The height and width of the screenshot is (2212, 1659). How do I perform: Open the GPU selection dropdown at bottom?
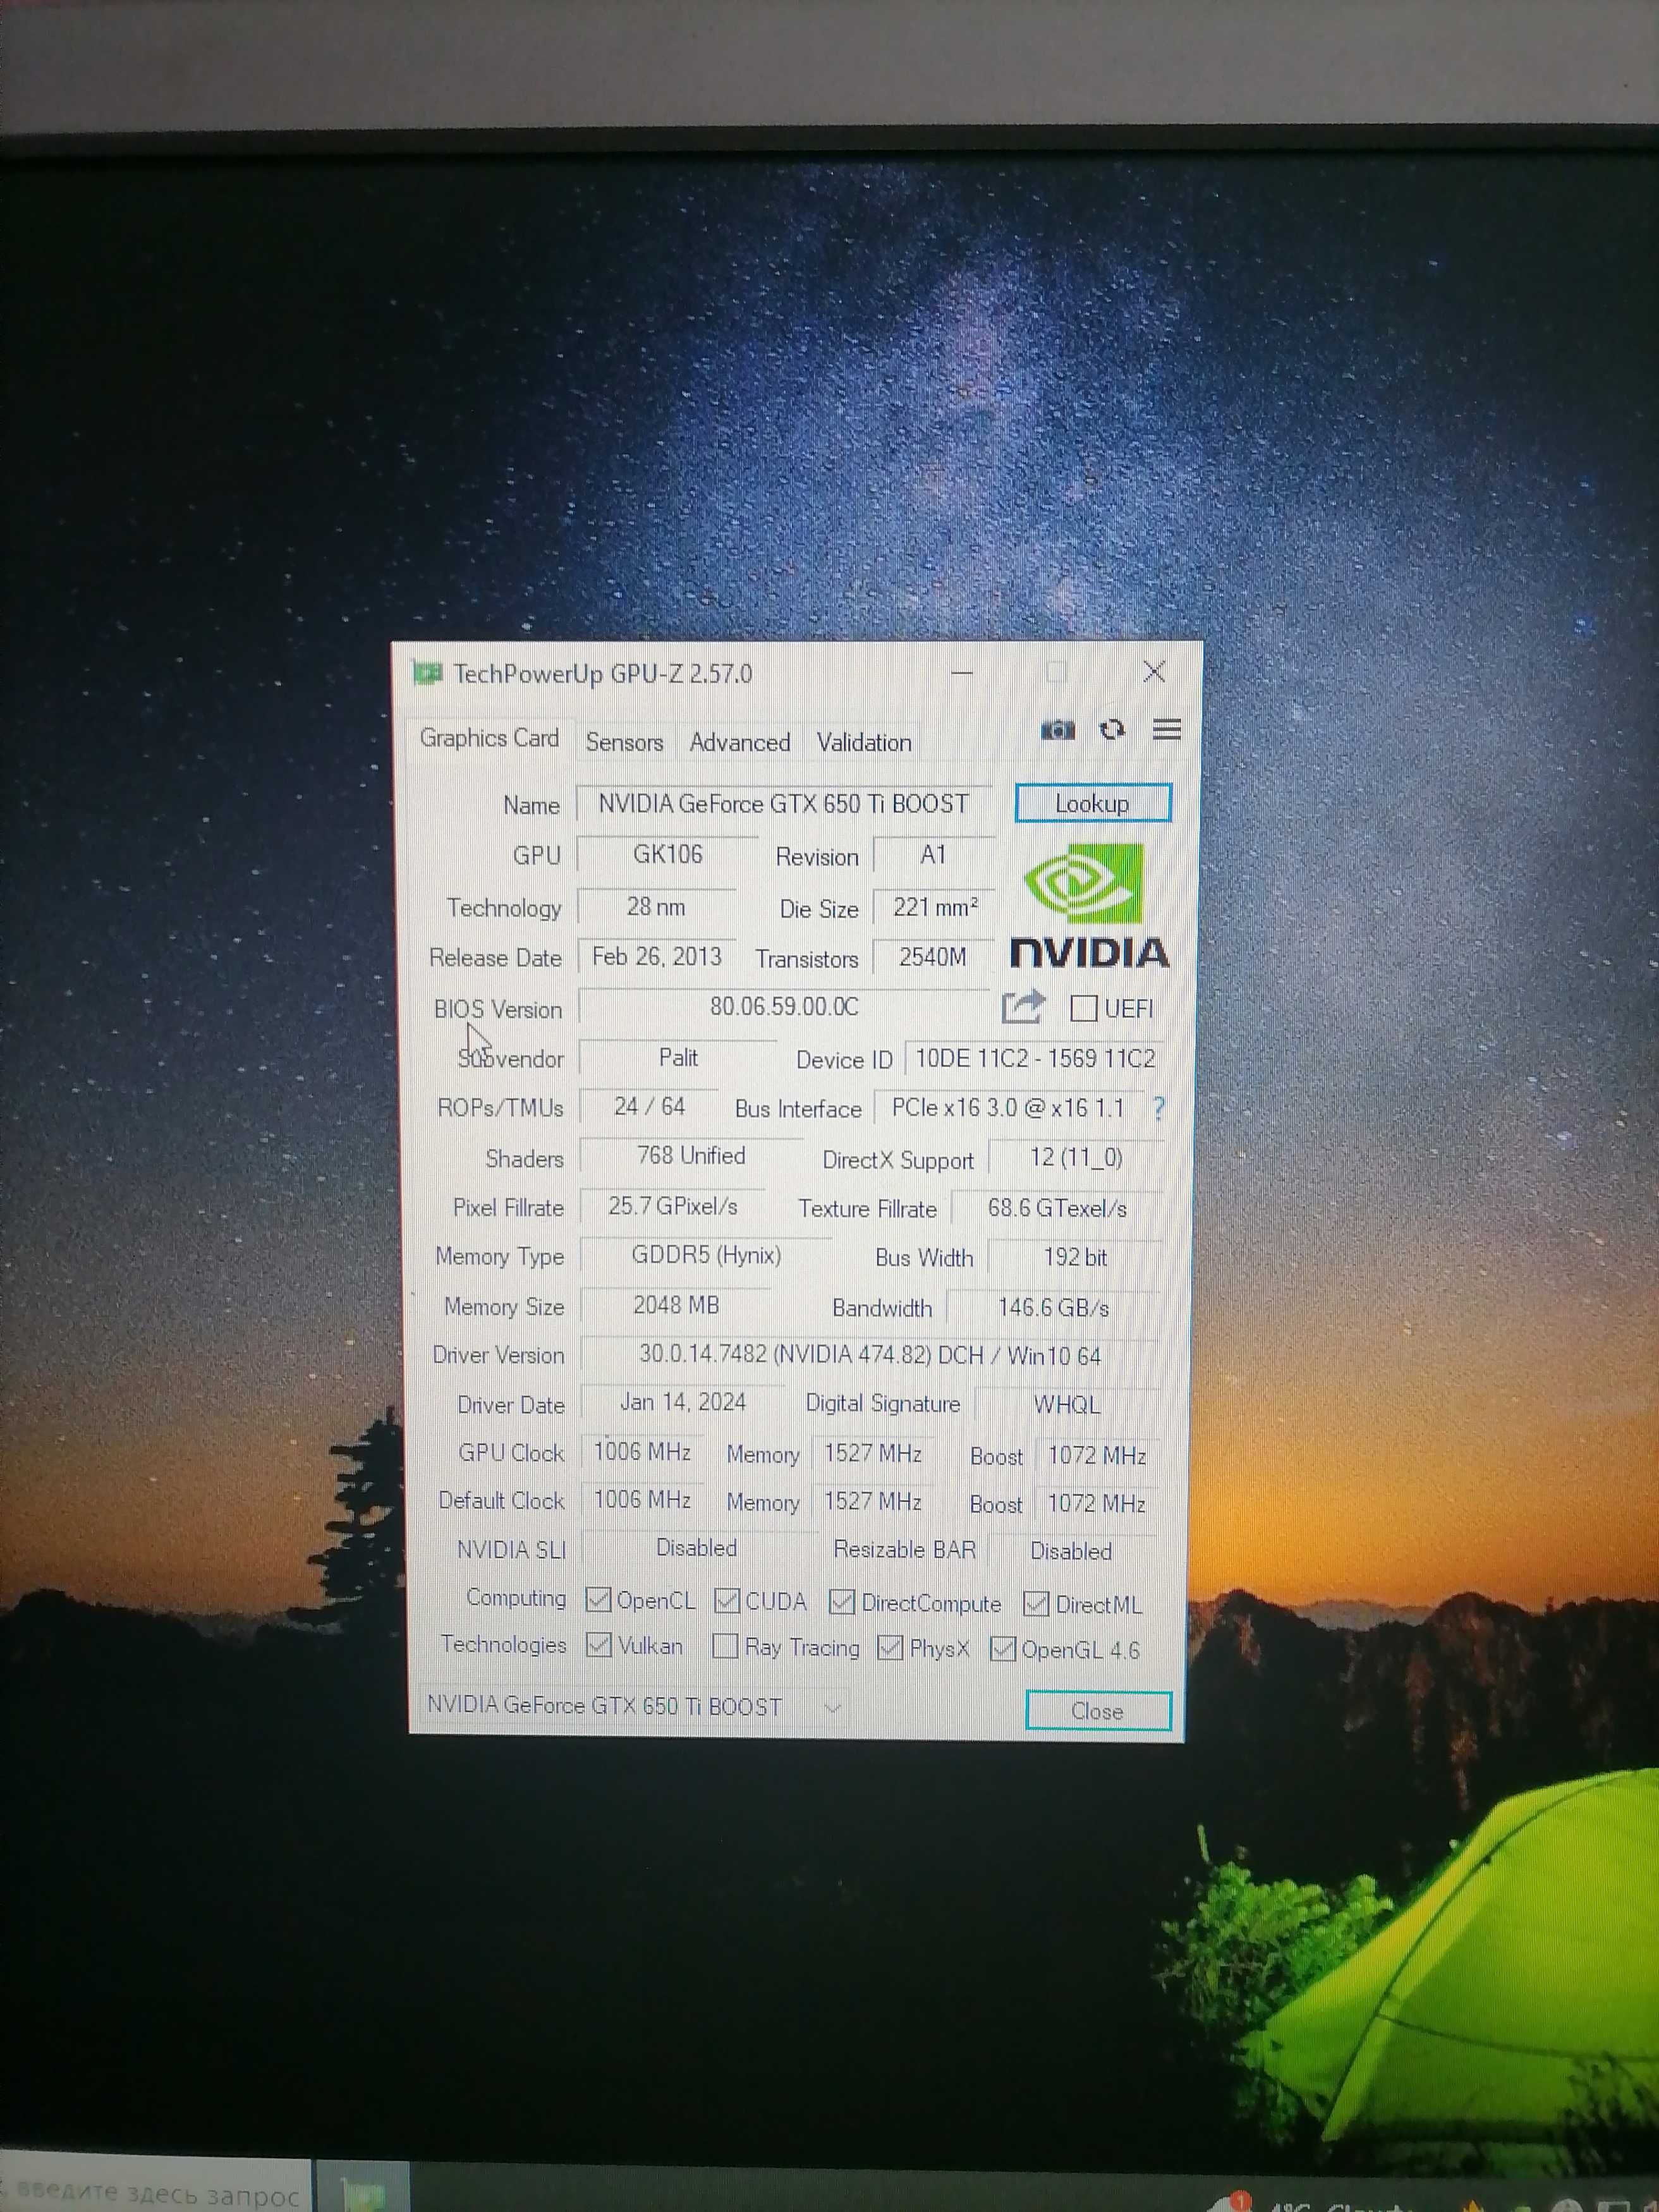(x=634, y=1706)
